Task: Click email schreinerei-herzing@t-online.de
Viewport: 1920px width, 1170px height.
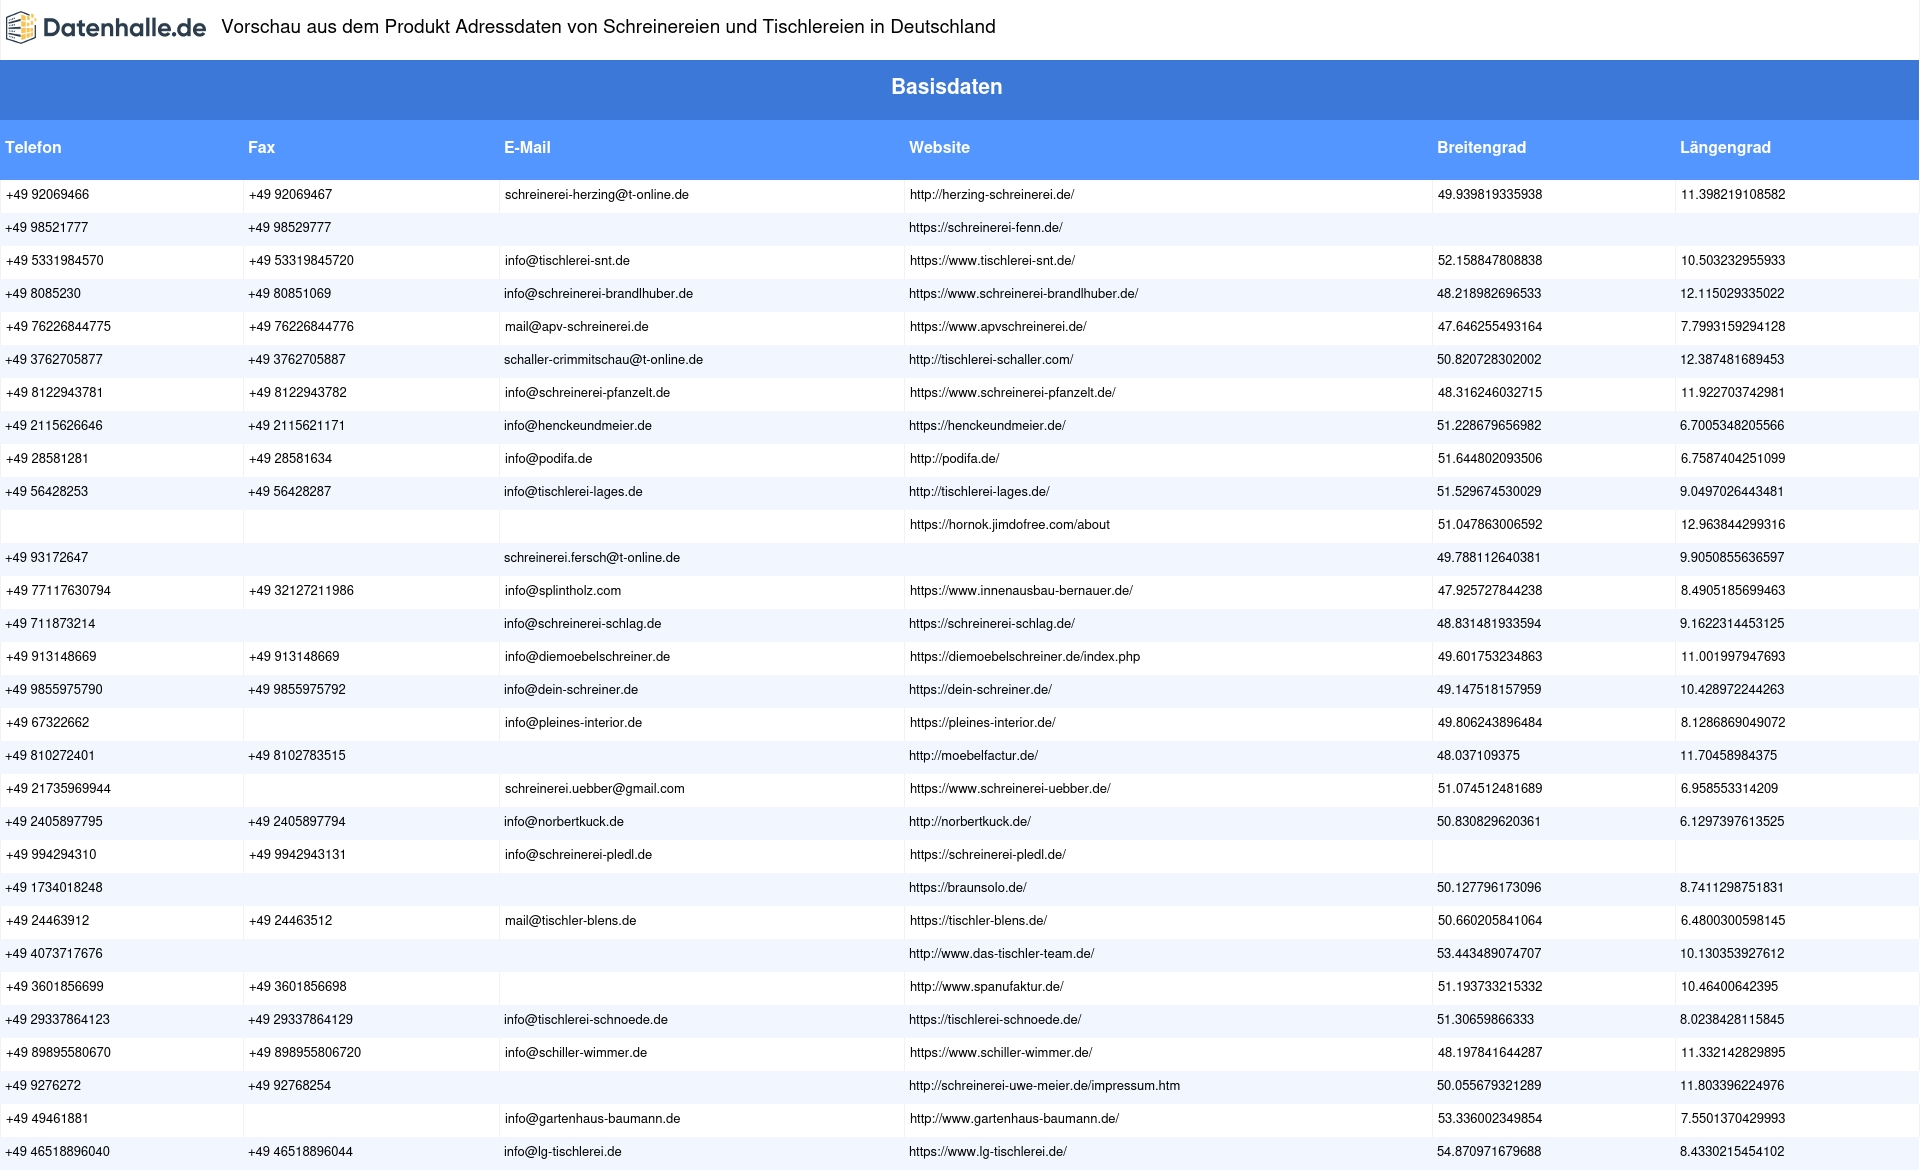Action: coord(596,195)
